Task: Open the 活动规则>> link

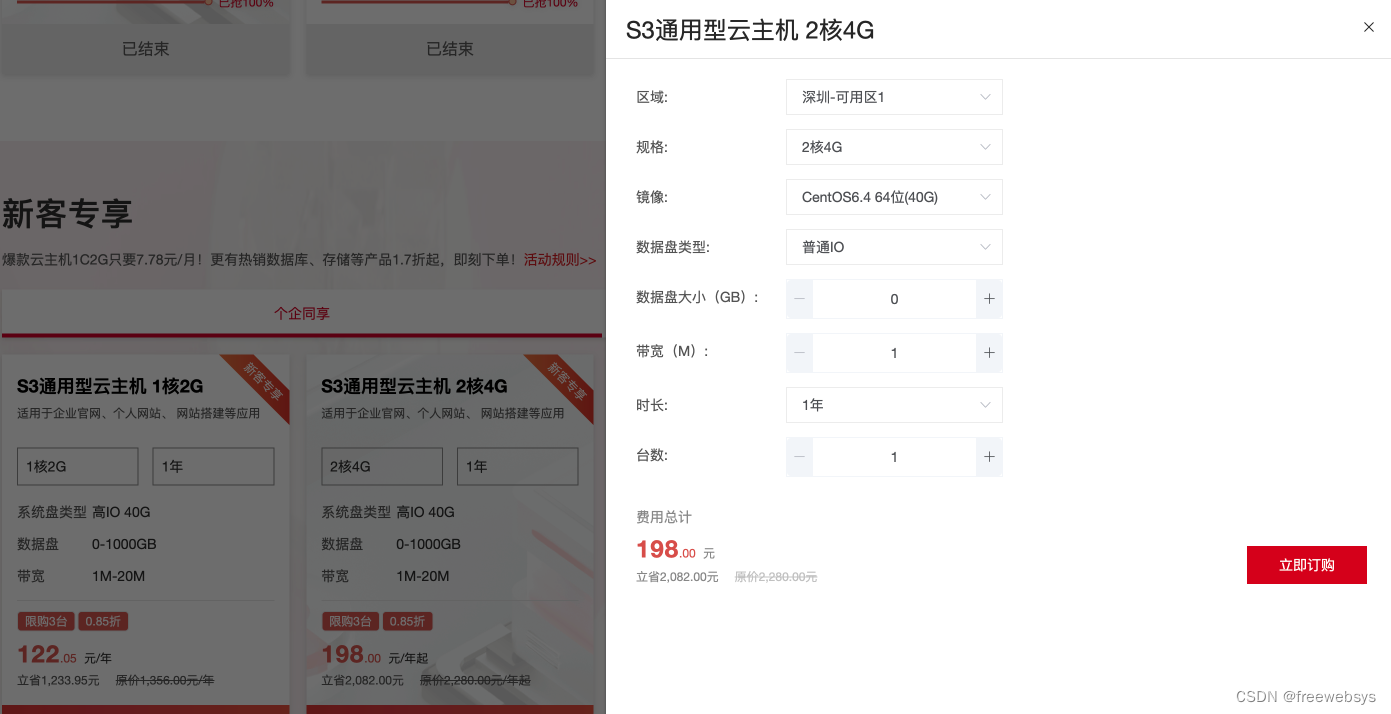Action: (x=560, y=260)
